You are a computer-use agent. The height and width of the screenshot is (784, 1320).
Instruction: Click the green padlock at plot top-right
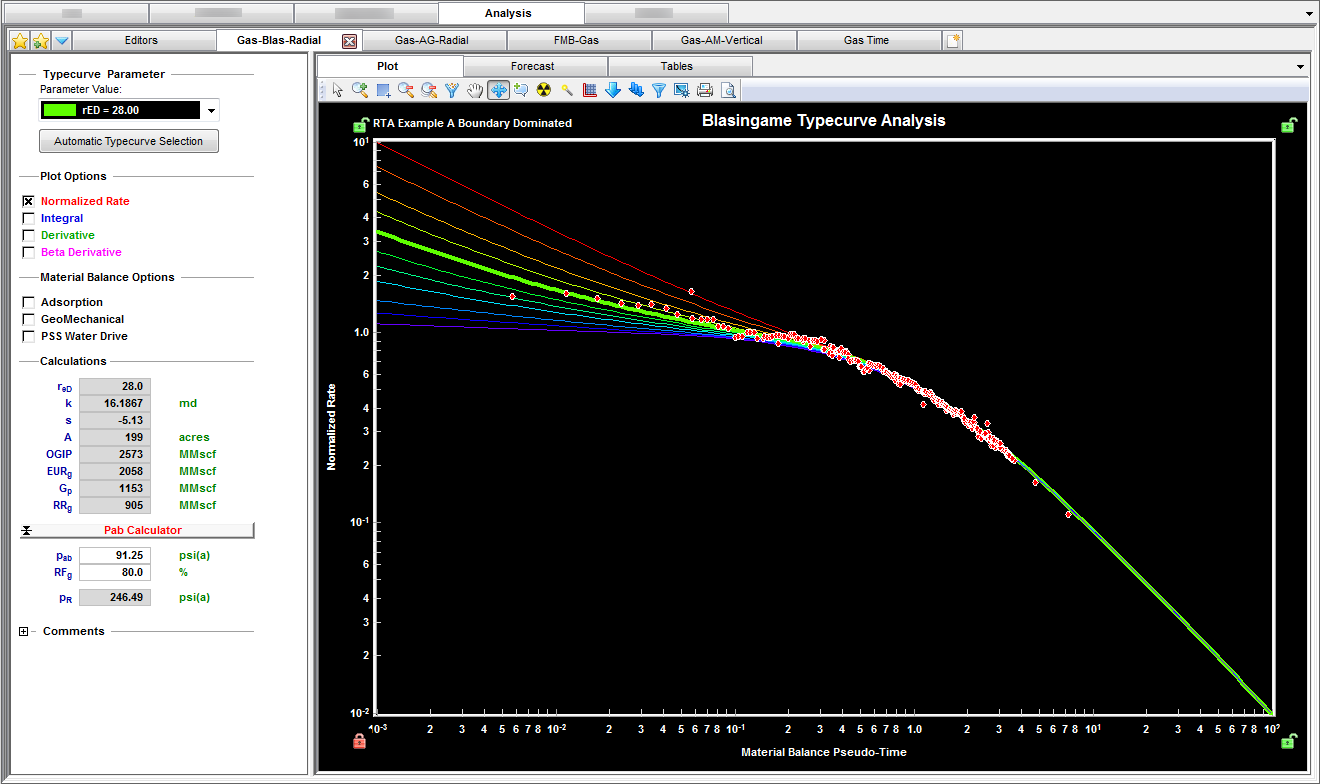[x=1290, y=125]
